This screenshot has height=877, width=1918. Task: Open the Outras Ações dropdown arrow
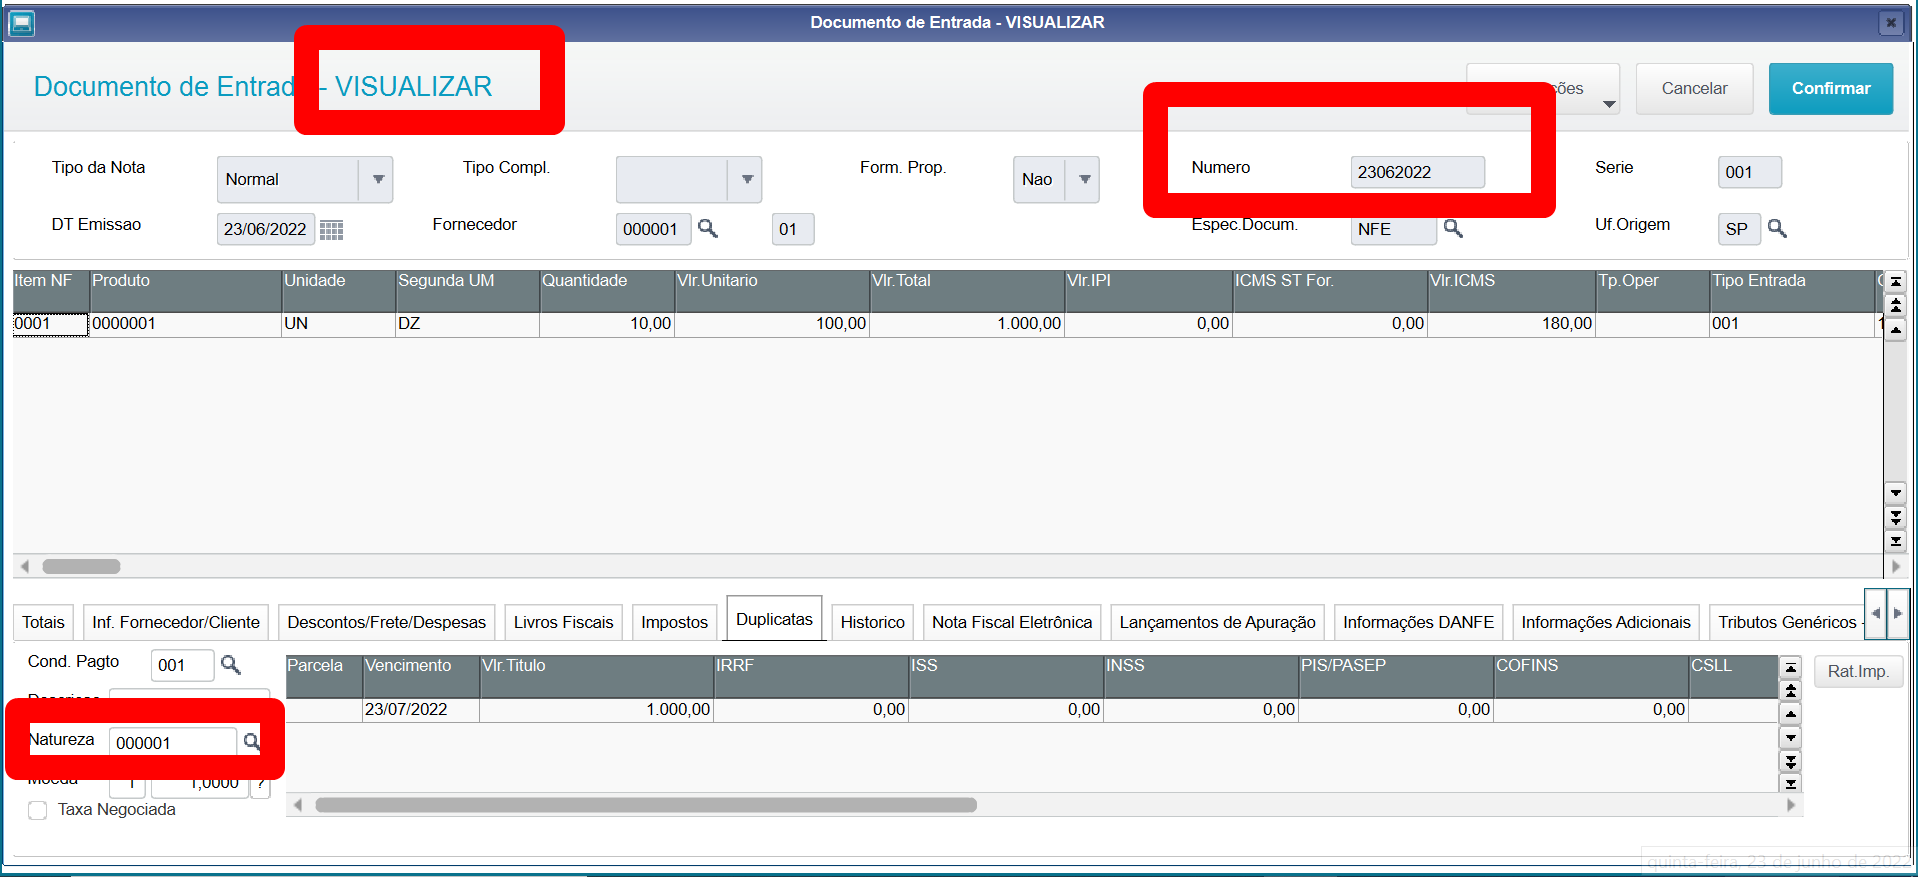[x=1608, y=104]
